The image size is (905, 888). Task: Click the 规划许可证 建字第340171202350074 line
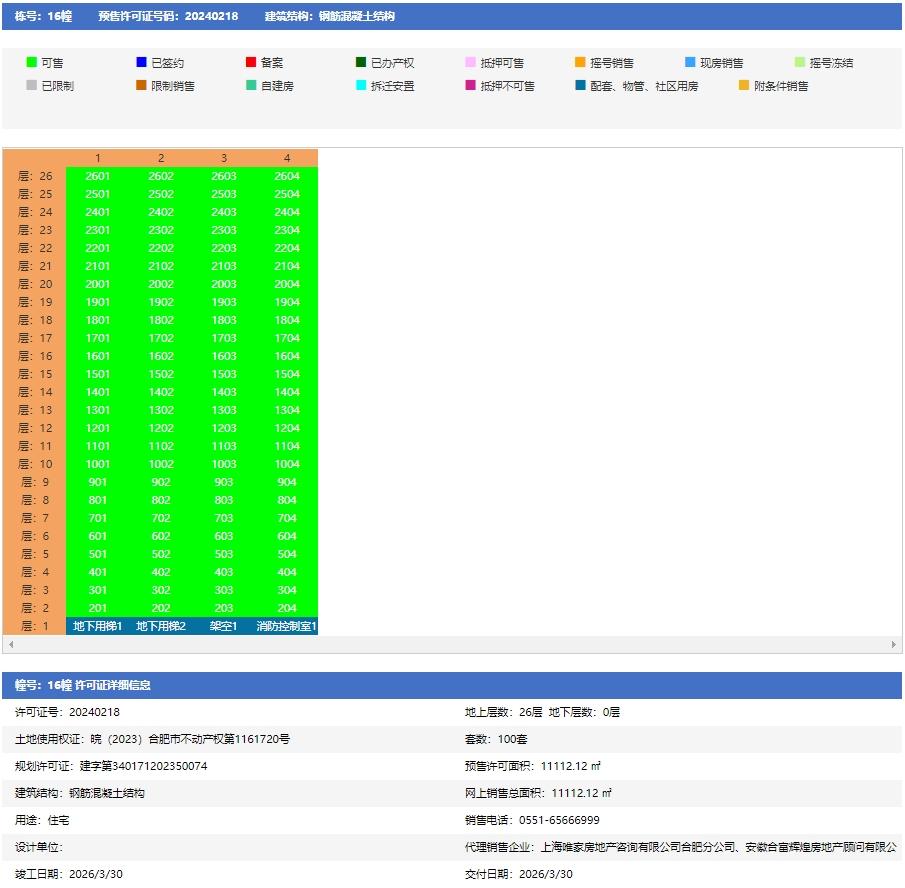(111, 766)
